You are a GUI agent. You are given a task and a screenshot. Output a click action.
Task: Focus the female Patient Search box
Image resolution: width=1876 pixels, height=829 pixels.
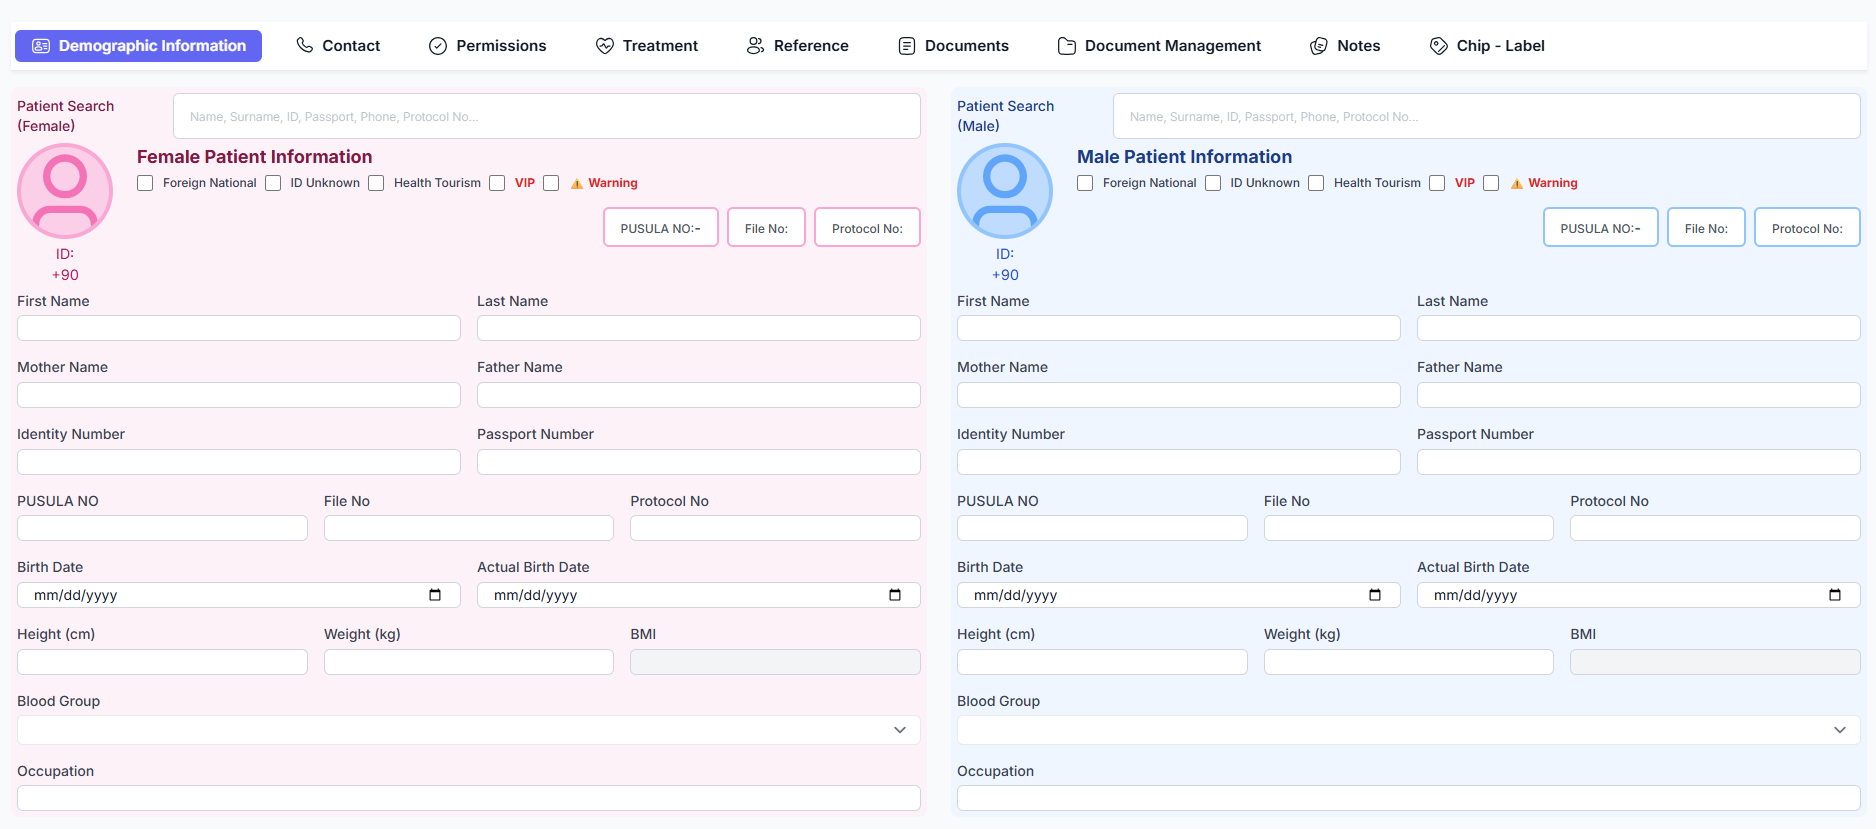pyautogui.click(x=547, y=117)
